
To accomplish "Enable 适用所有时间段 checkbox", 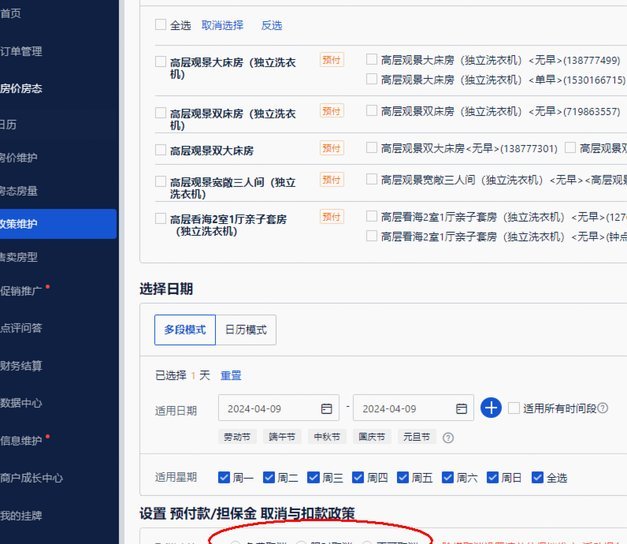I will click(514, 408).
